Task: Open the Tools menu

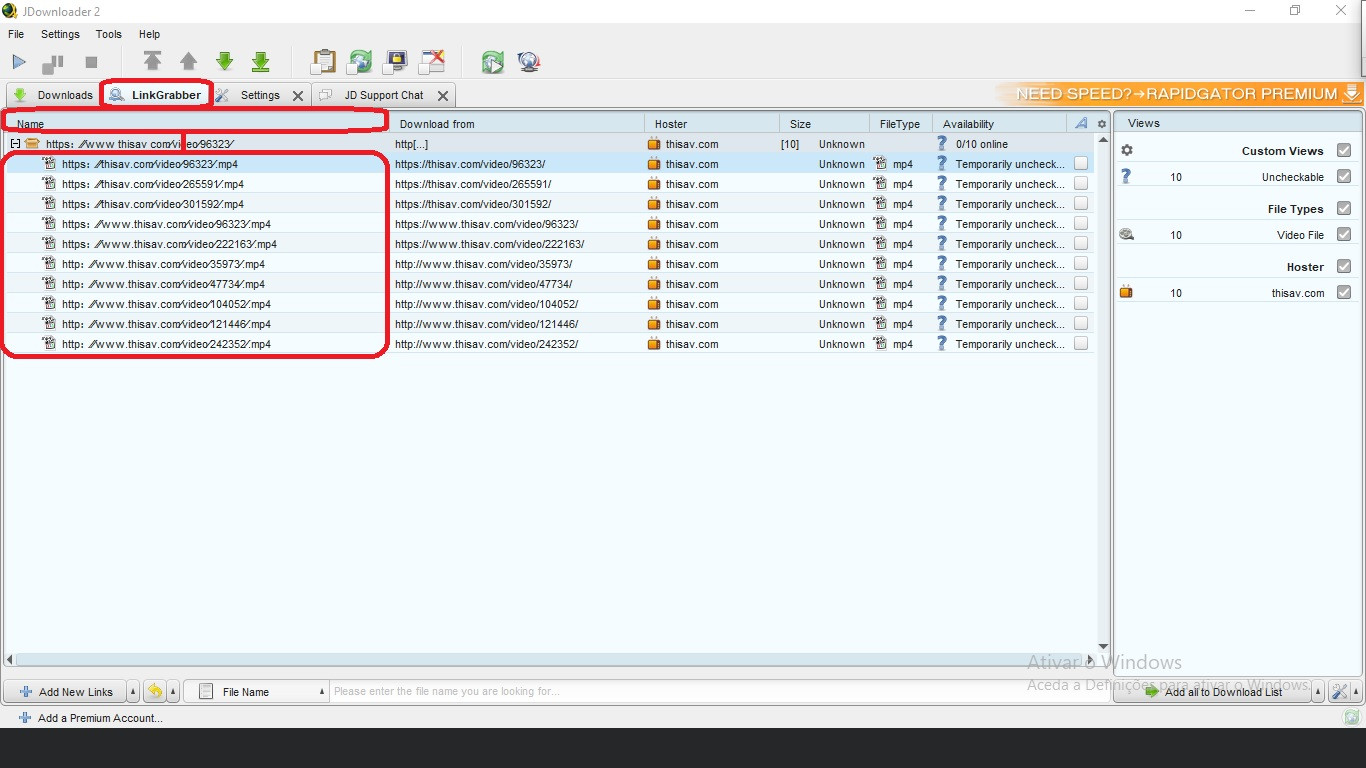Action: (109, 34)
